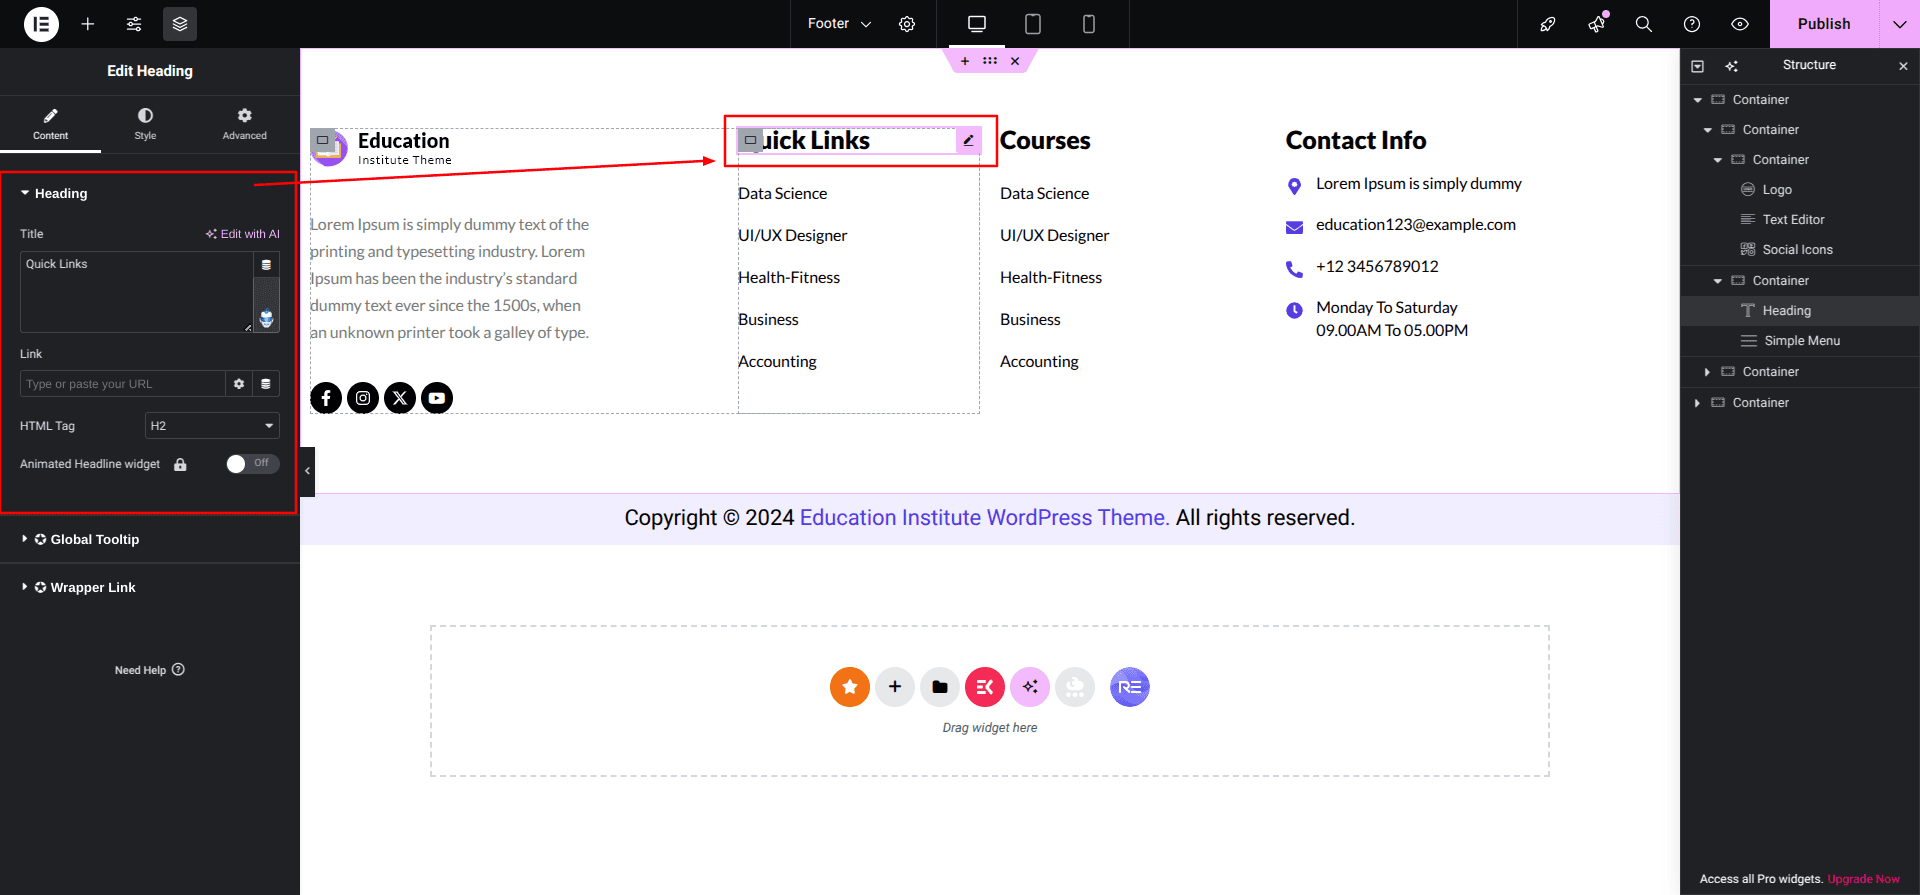Close the Structure panel
This screenshot has height=895, width=1920.
tap(1903, 66)
